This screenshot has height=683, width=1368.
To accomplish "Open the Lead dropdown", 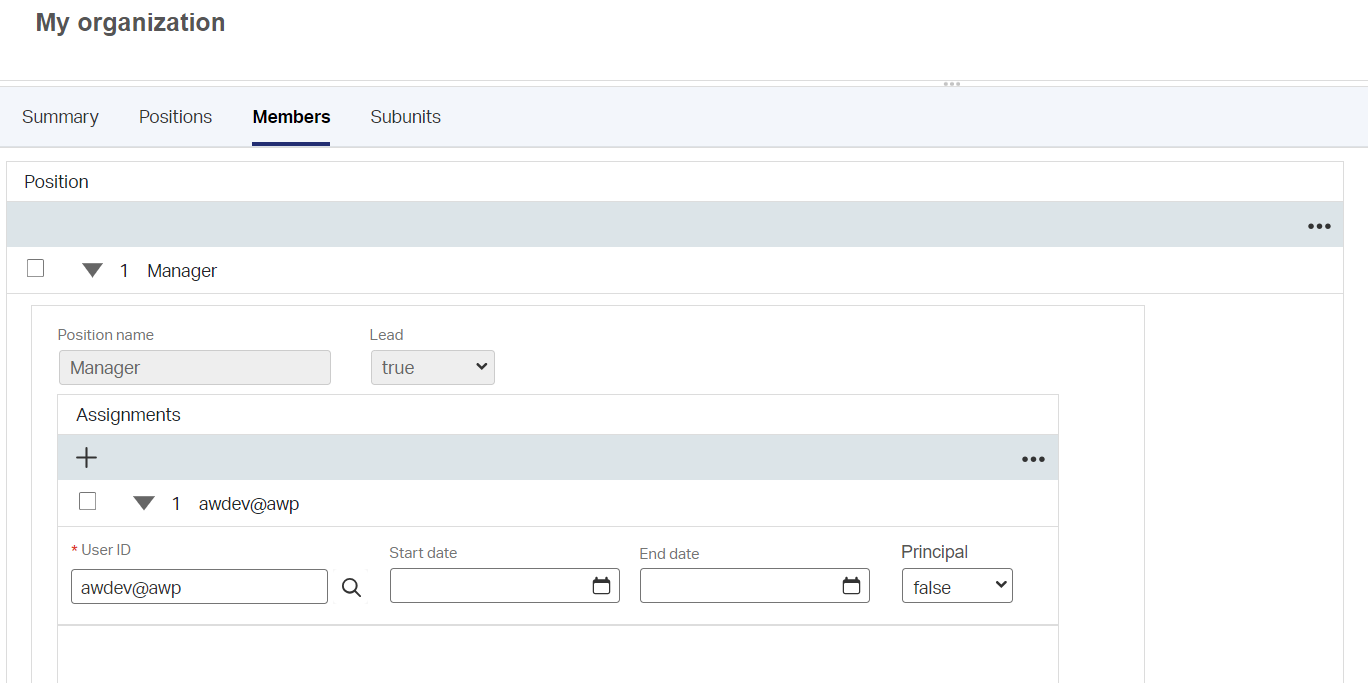I will click(x=432, y=367).
